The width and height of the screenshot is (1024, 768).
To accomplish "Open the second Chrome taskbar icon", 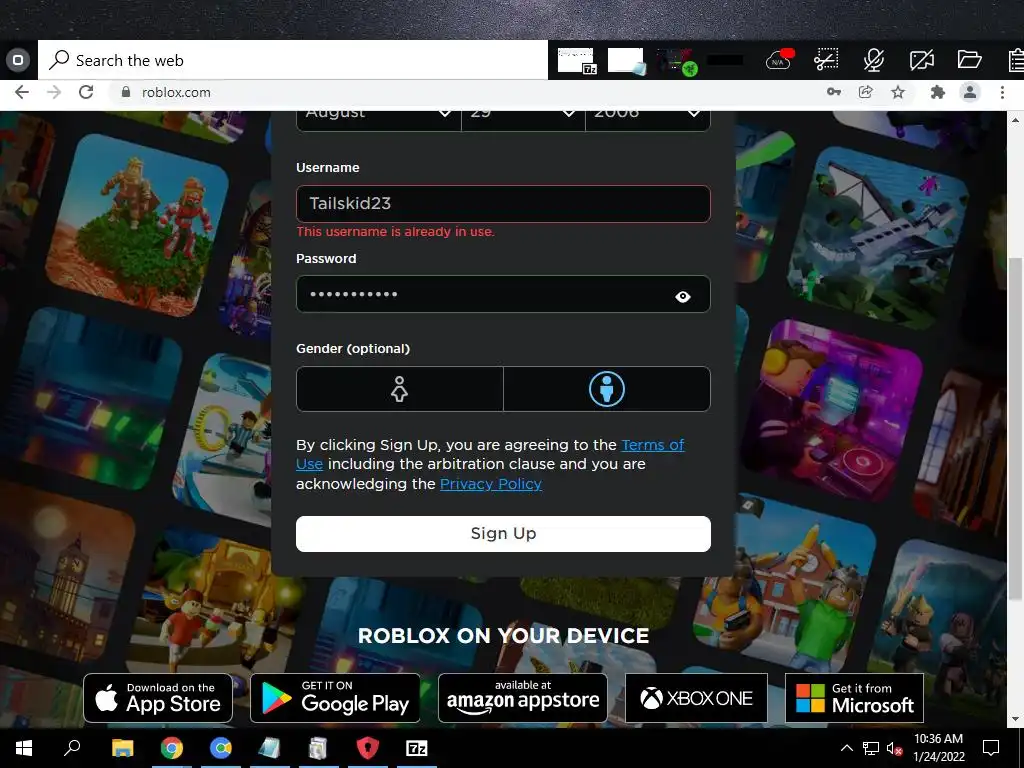I will (x=221, y=748).
